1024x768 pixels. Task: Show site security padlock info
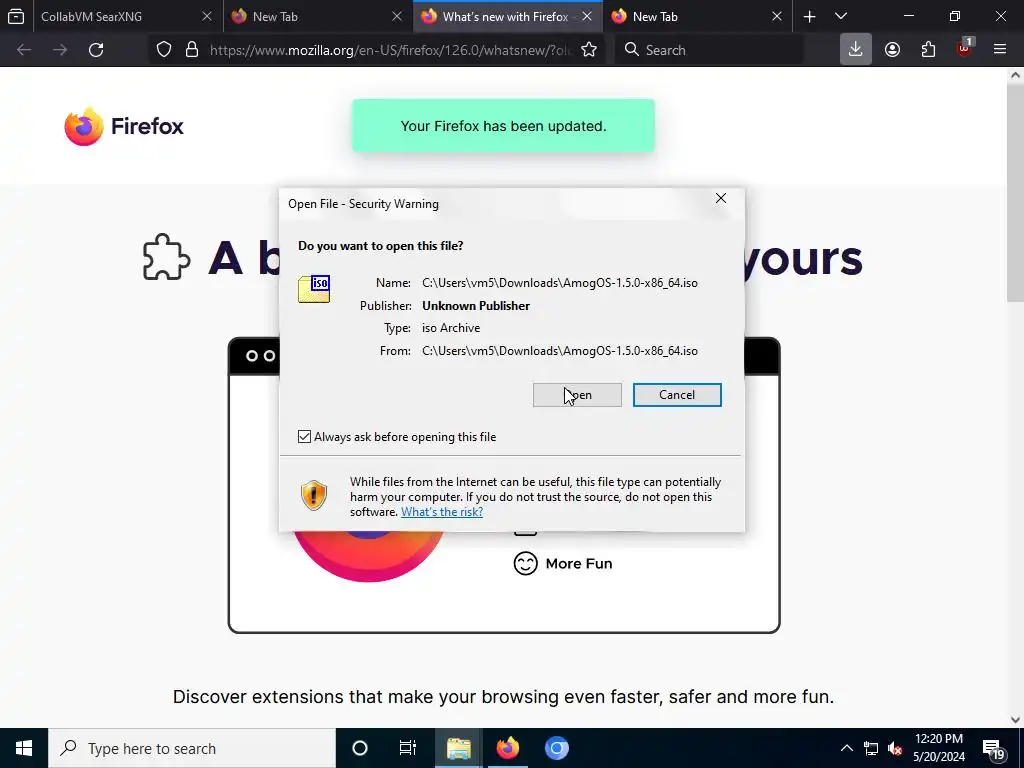pos(192,50)
